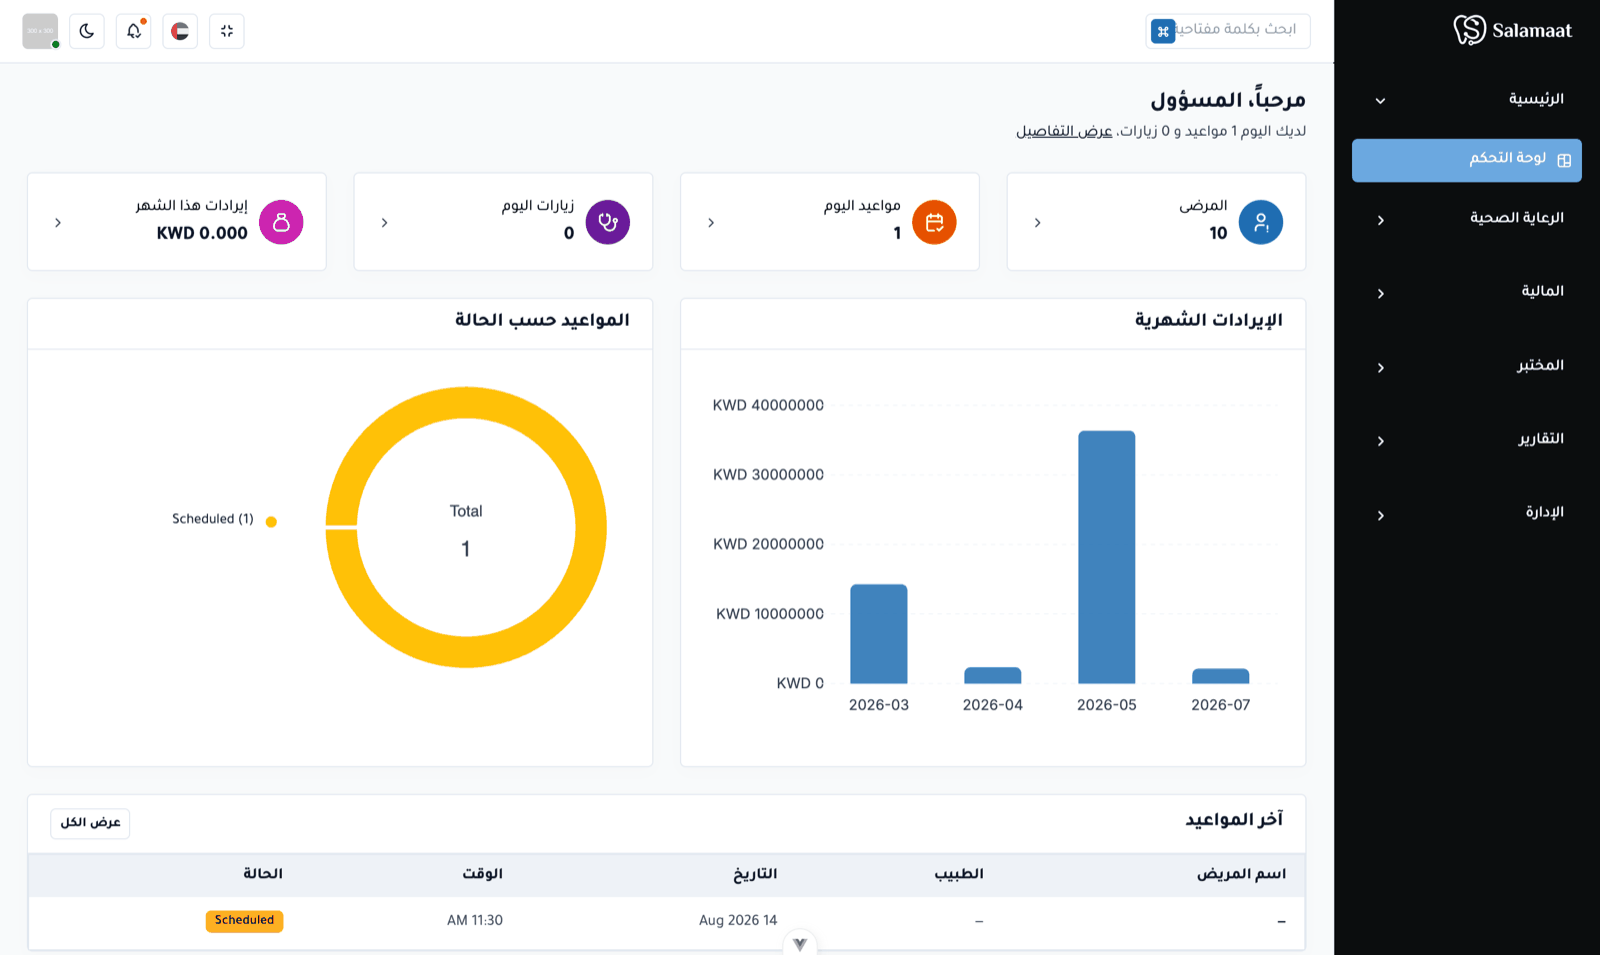Open today's appointments card arrow
Screen dimensions: 1600x955
point(711,223)
